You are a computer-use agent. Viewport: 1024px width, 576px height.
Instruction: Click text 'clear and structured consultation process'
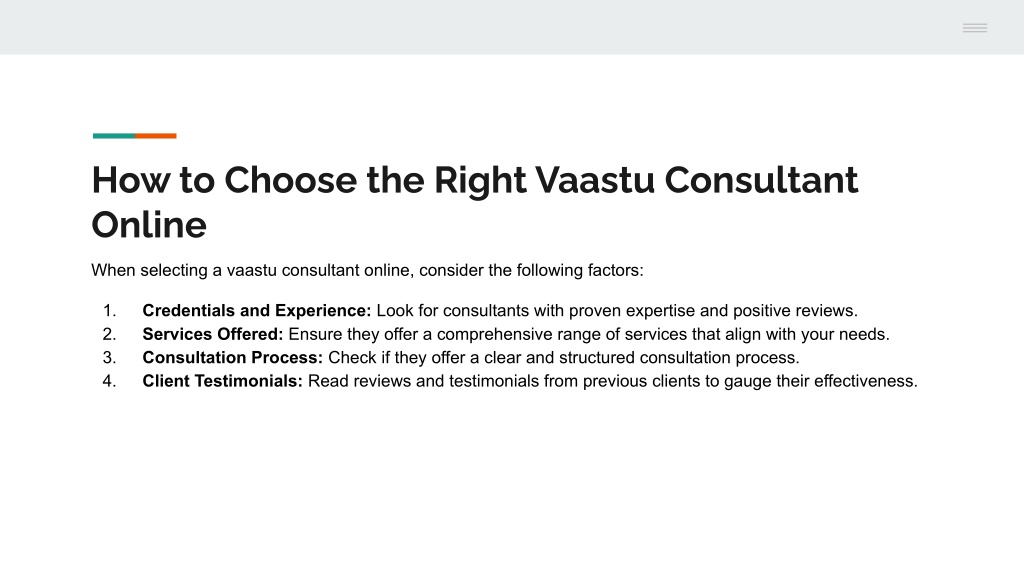coord(641,357)
